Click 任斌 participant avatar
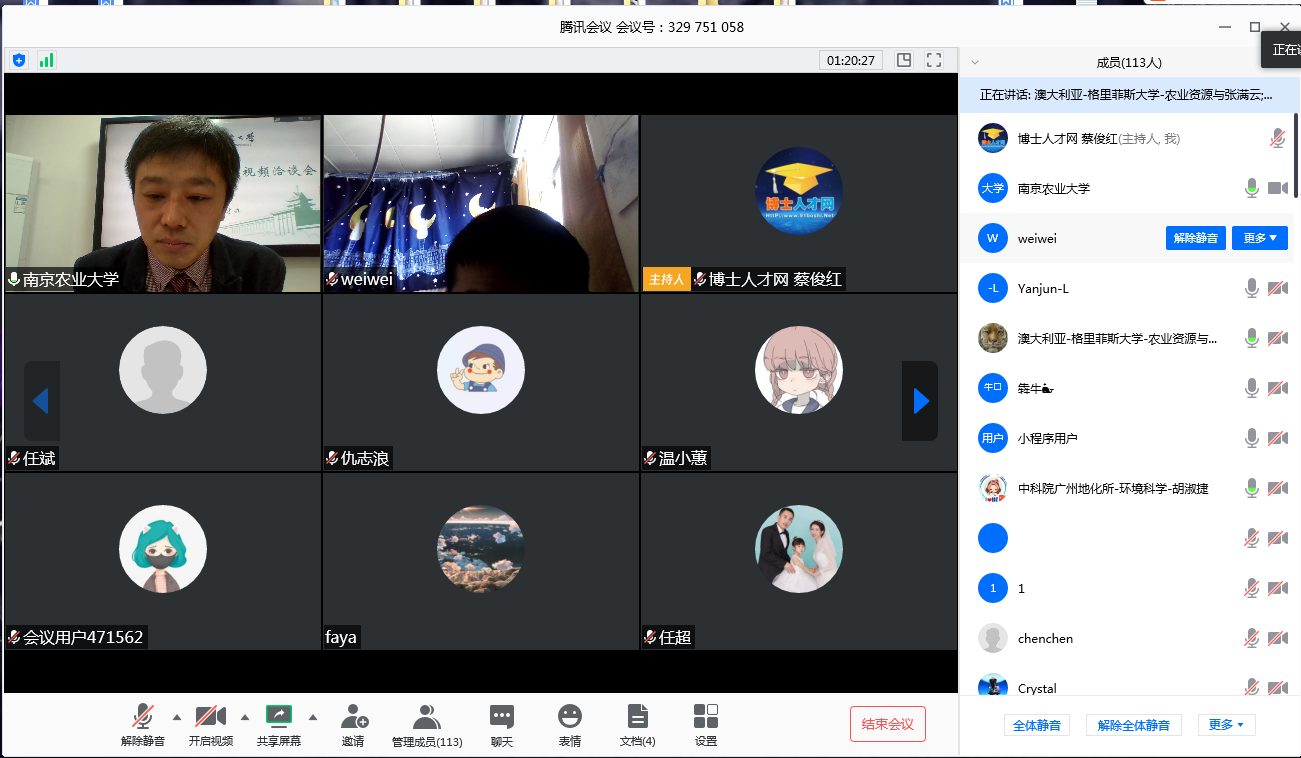Screen dimensions: 1301x758 coord(163,370)
